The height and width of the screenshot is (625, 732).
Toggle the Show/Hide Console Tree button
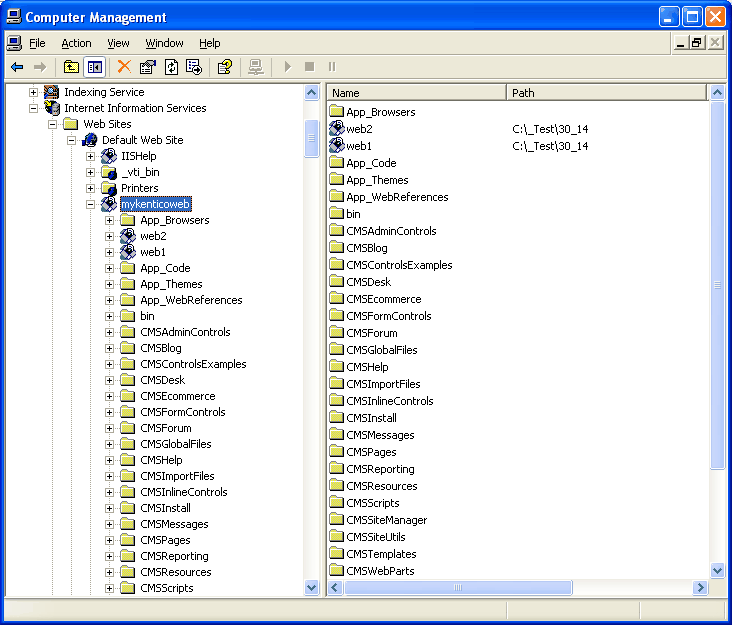click(95, 67)
